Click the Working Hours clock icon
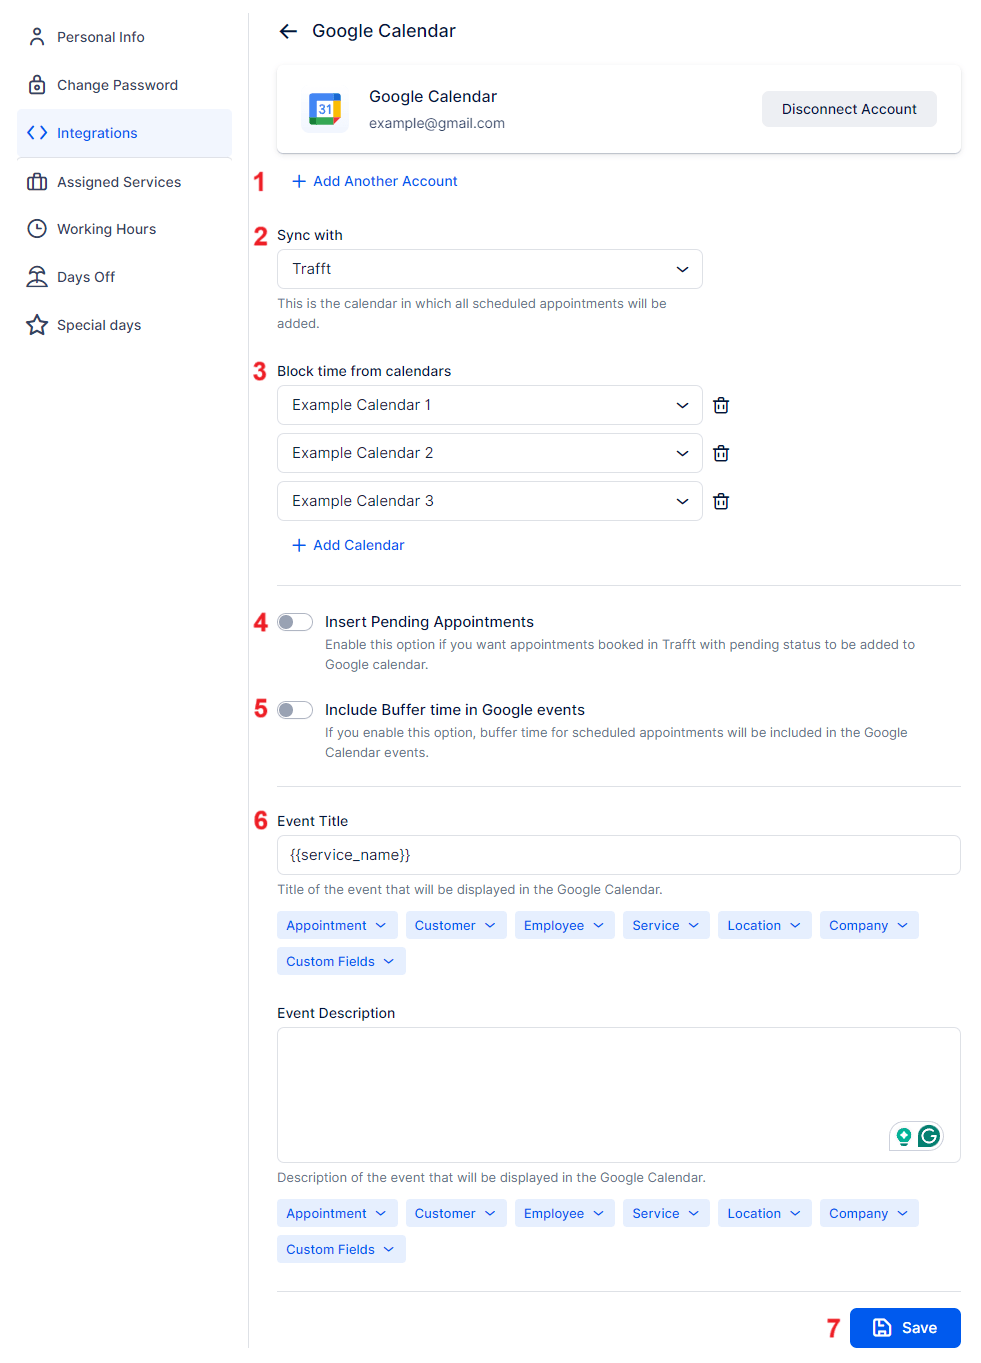Screen dimensions: 981x1363 click(37, 228)
